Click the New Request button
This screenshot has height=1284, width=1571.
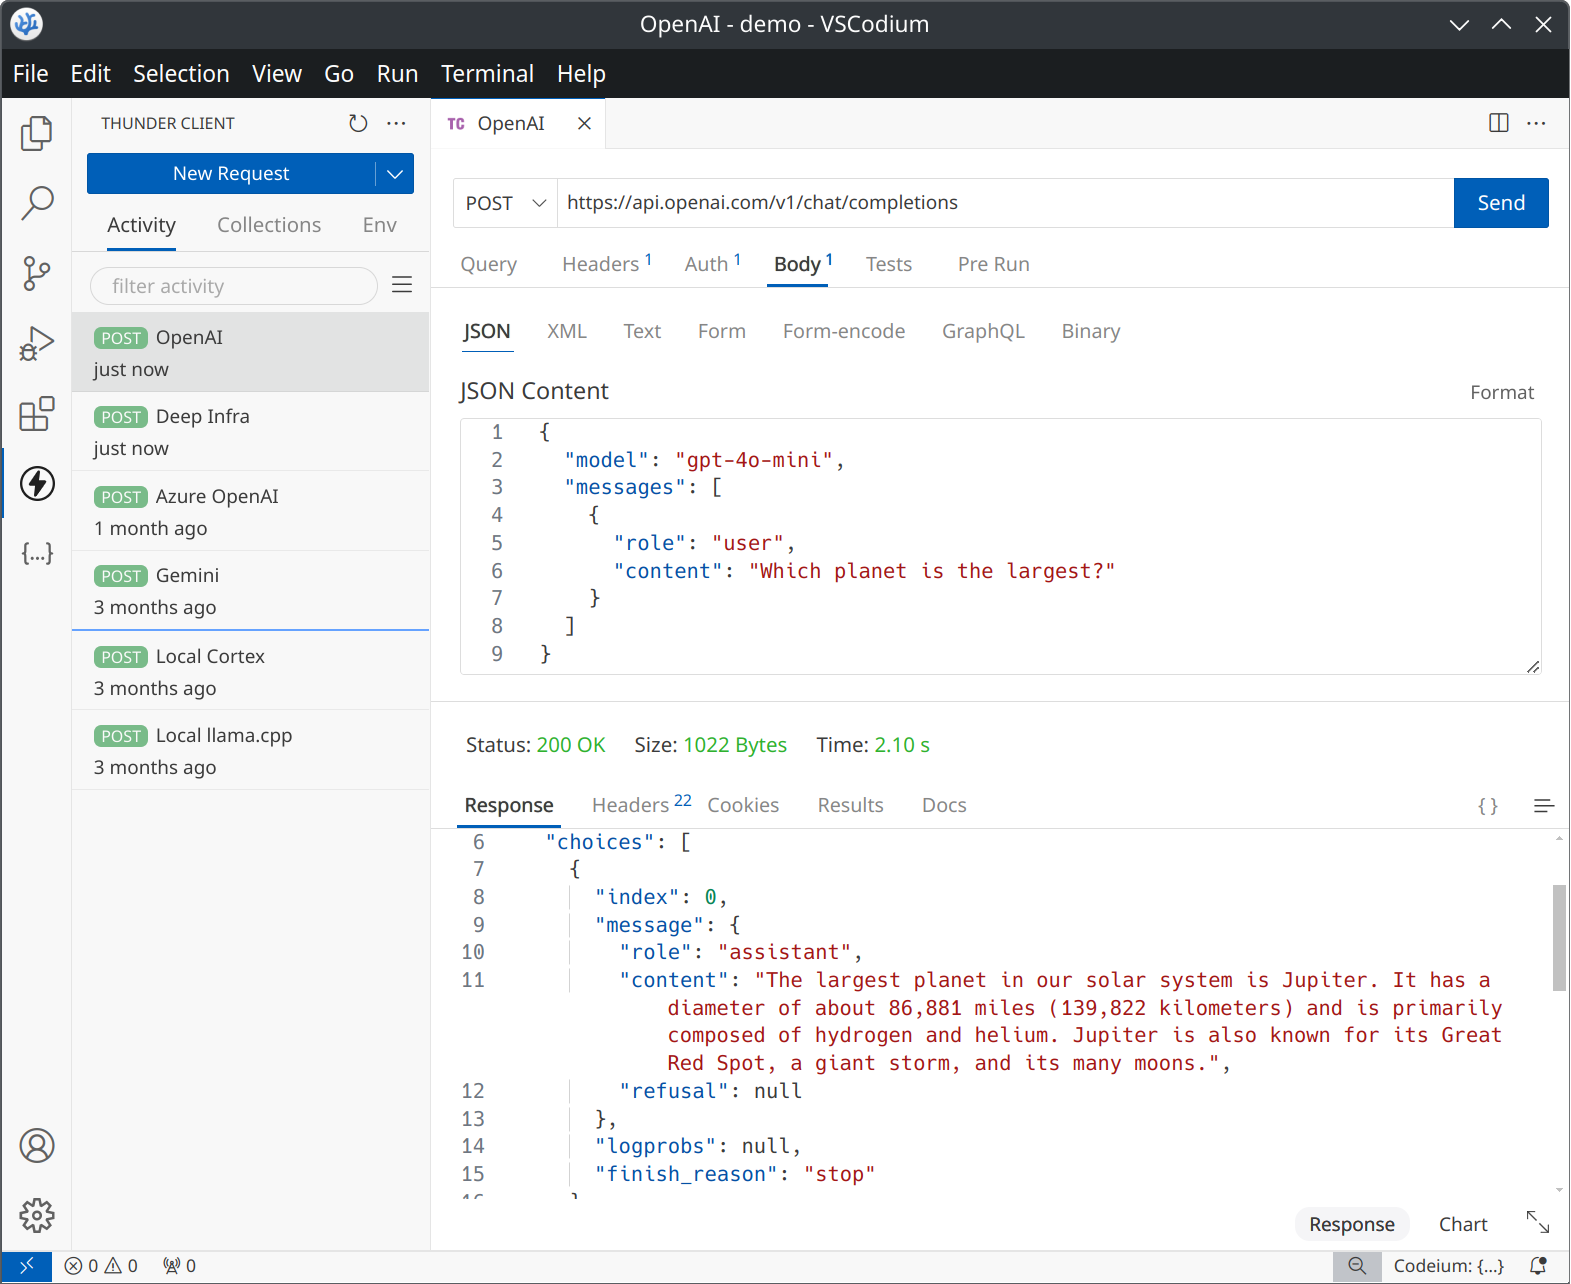point(231,174)
